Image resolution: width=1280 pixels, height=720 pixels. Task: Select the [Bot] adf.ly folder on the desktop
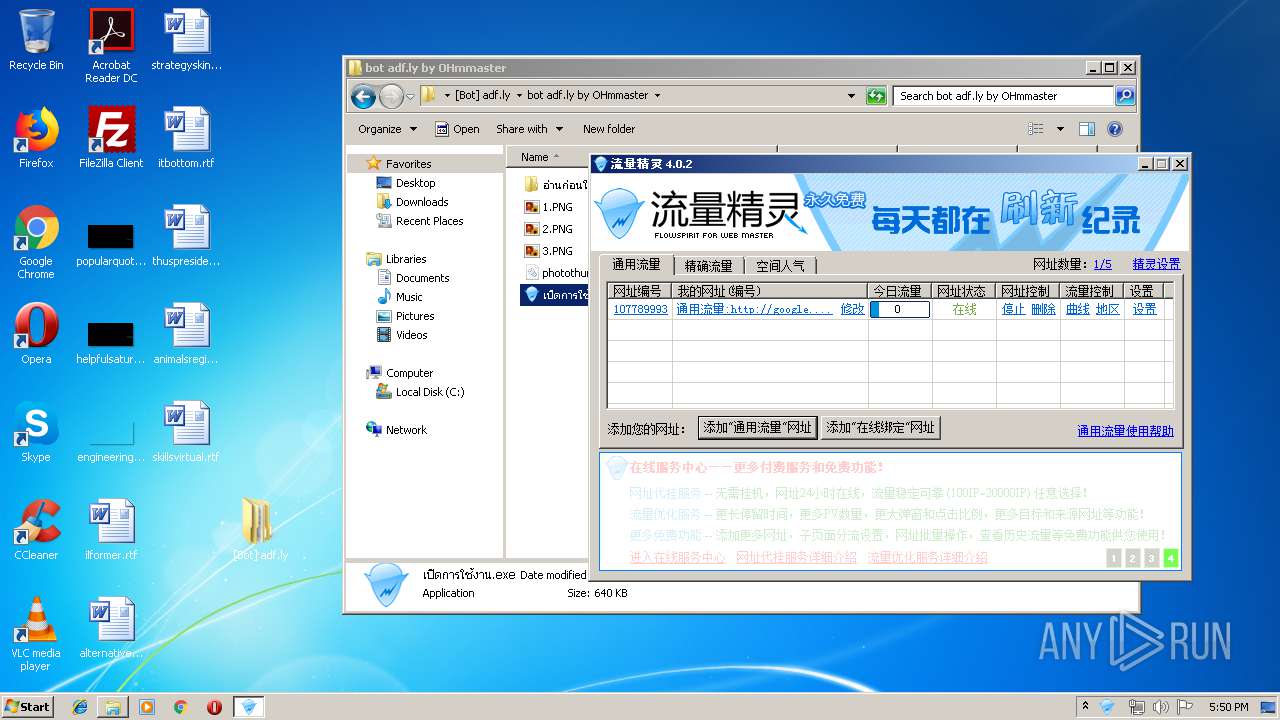[x=259, y=530]
